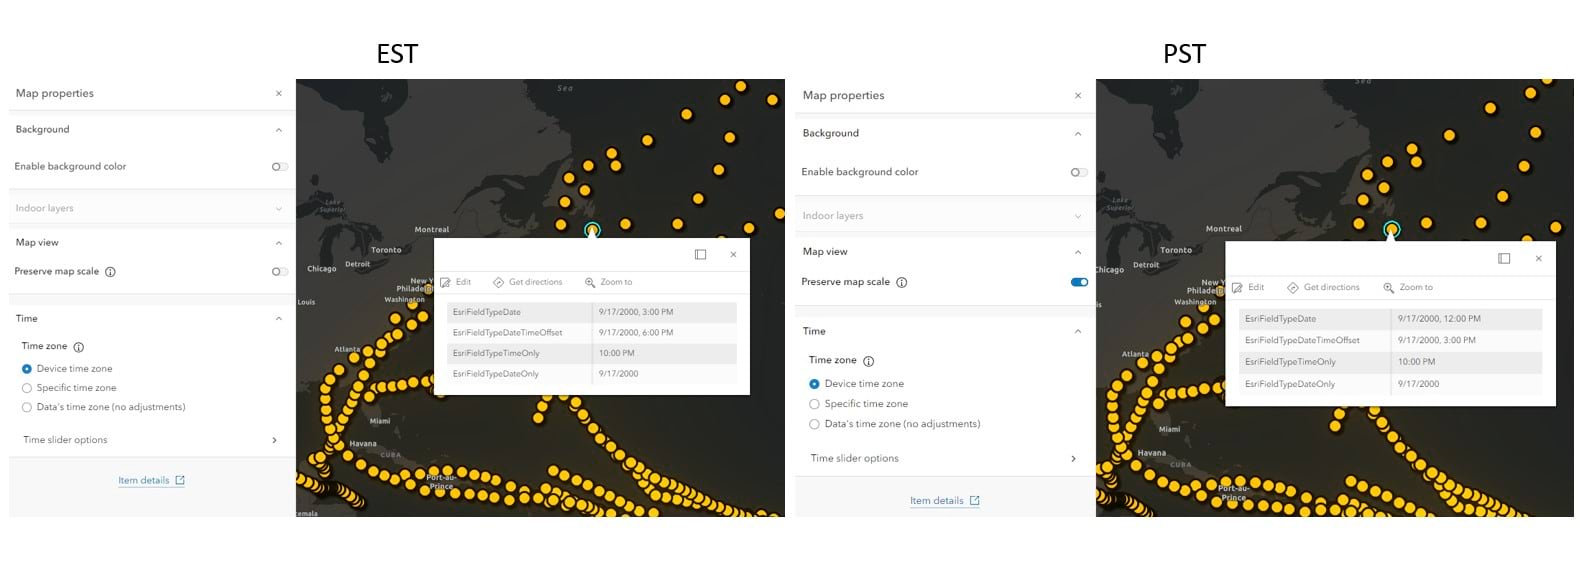Click info icon next to Time zone in PST panel

pyautogui.click(x=868, y=361)
